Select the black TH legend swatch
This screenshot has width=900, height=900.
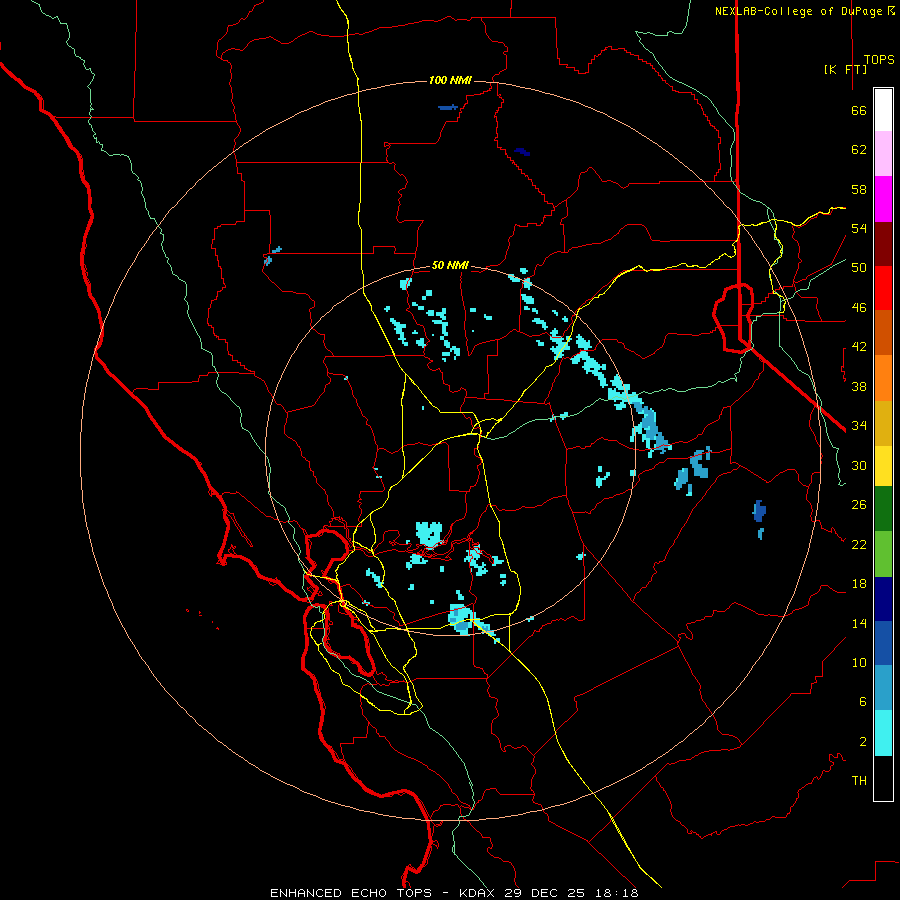[x=883, y=778]
